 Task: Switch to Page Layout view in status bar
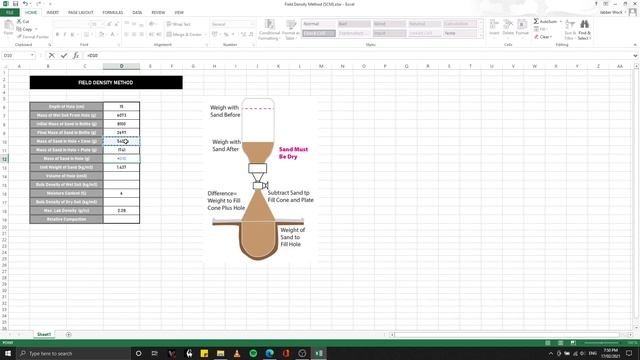click(x=560, y=342)
